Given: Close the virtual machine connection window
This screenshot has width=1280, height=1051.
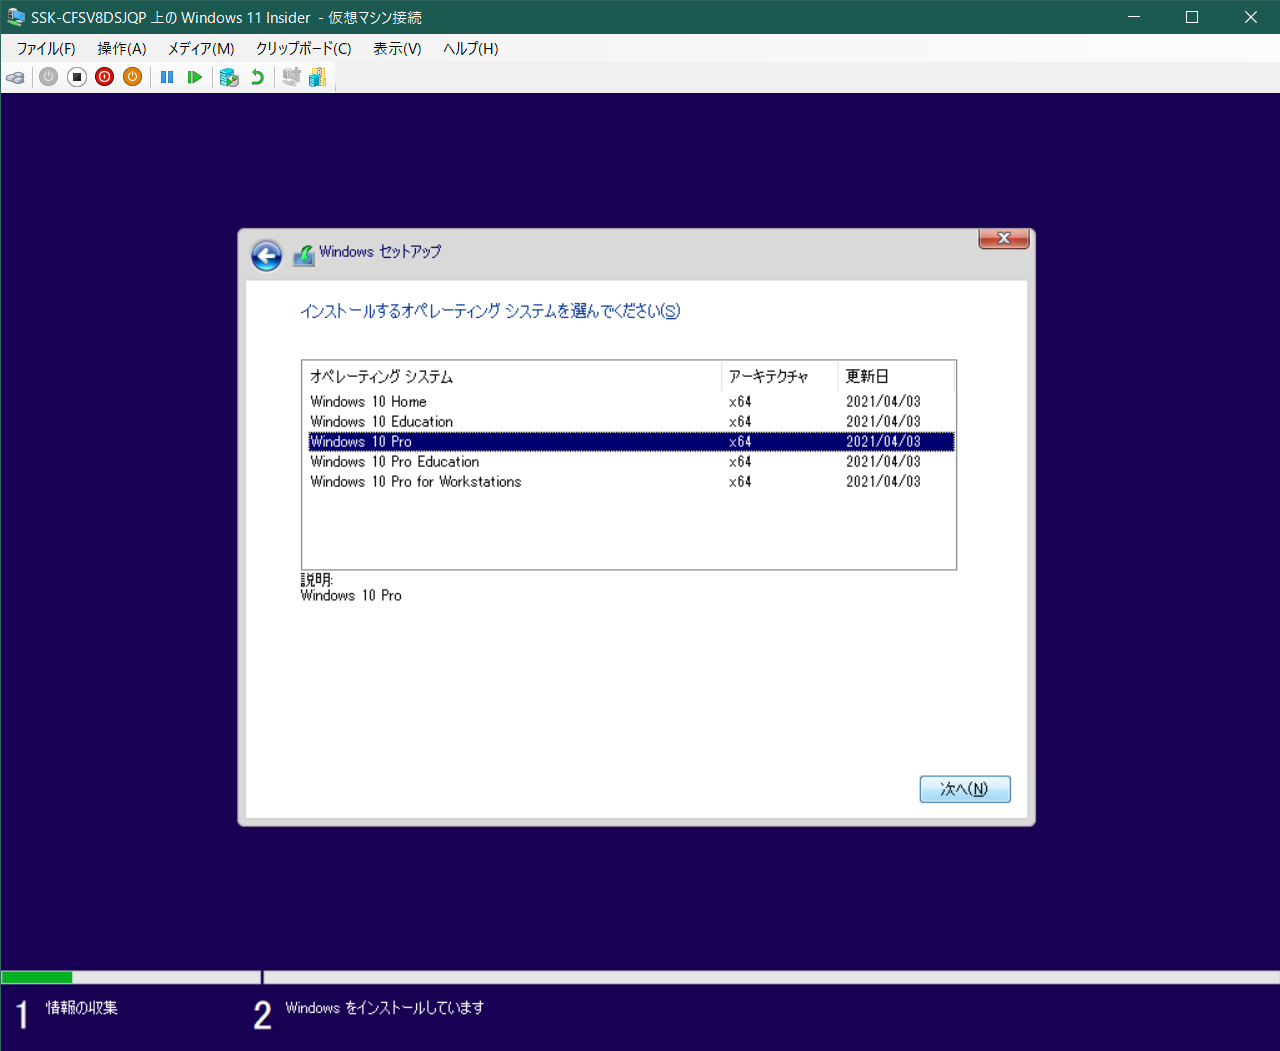Looking at the screenshot, I should (1251, 17).
